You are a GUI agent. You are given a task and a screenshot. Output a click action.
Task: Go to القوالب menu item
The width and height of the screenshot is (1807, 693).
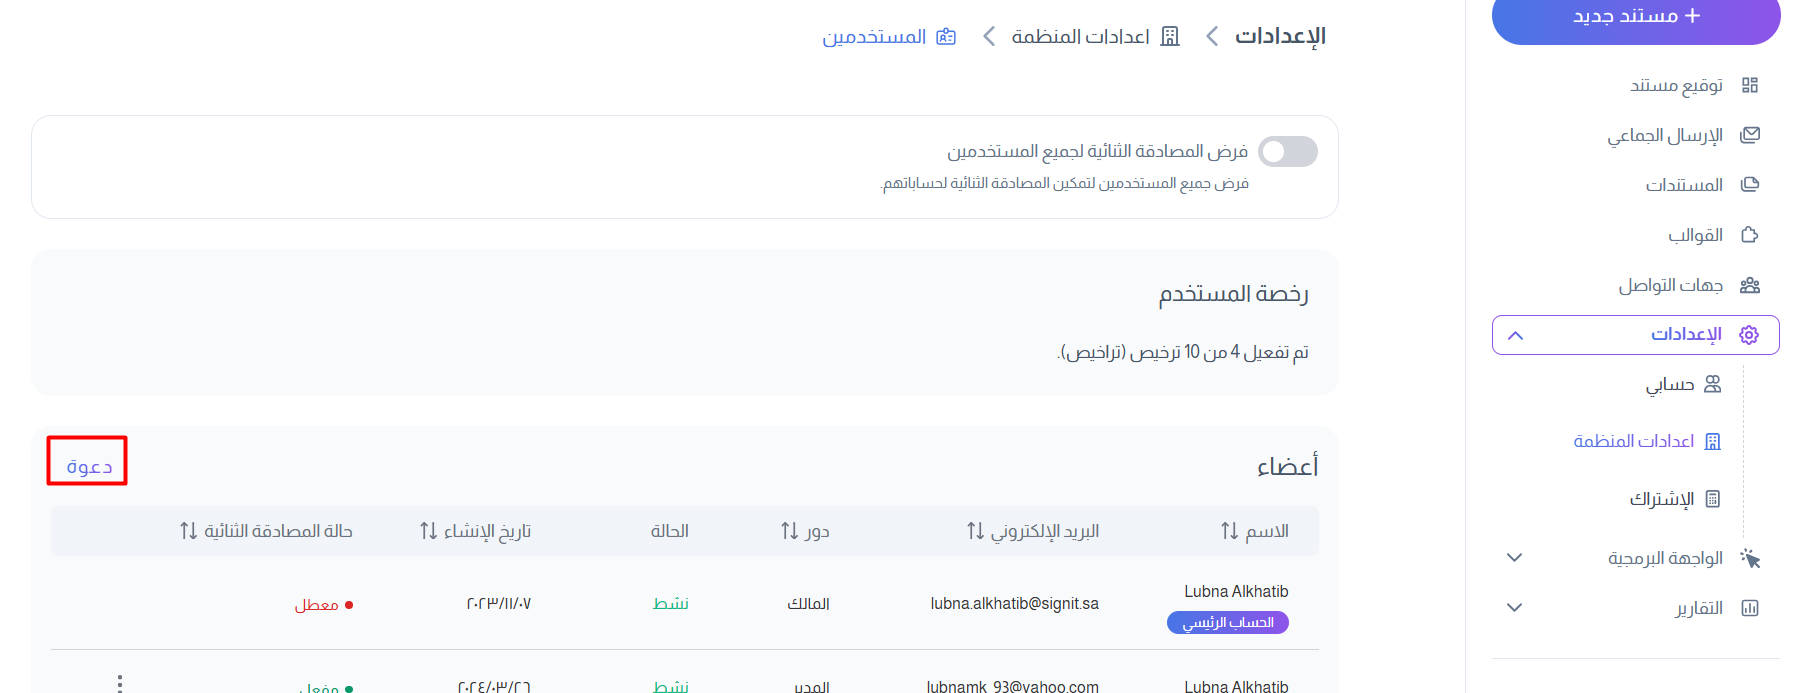[x=1695, y=235]
